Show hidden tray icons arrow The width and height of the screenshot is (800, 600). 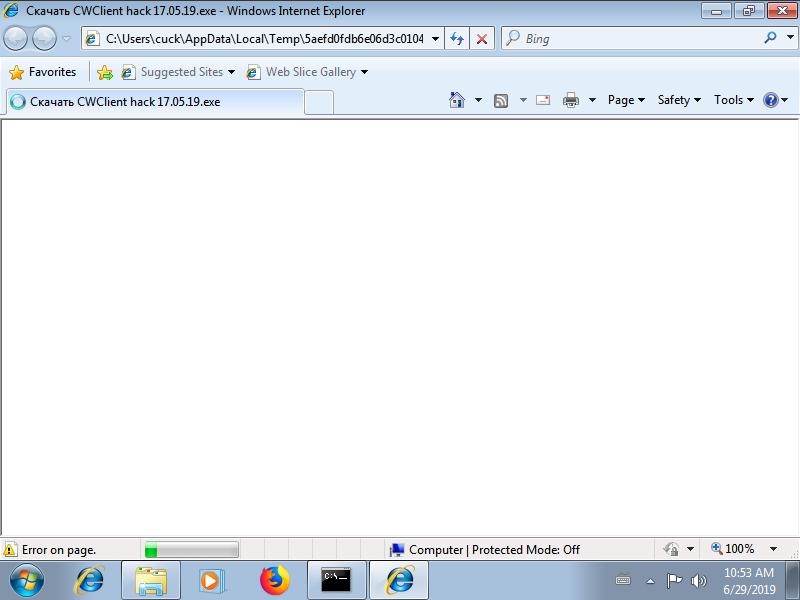coord(650,581)
